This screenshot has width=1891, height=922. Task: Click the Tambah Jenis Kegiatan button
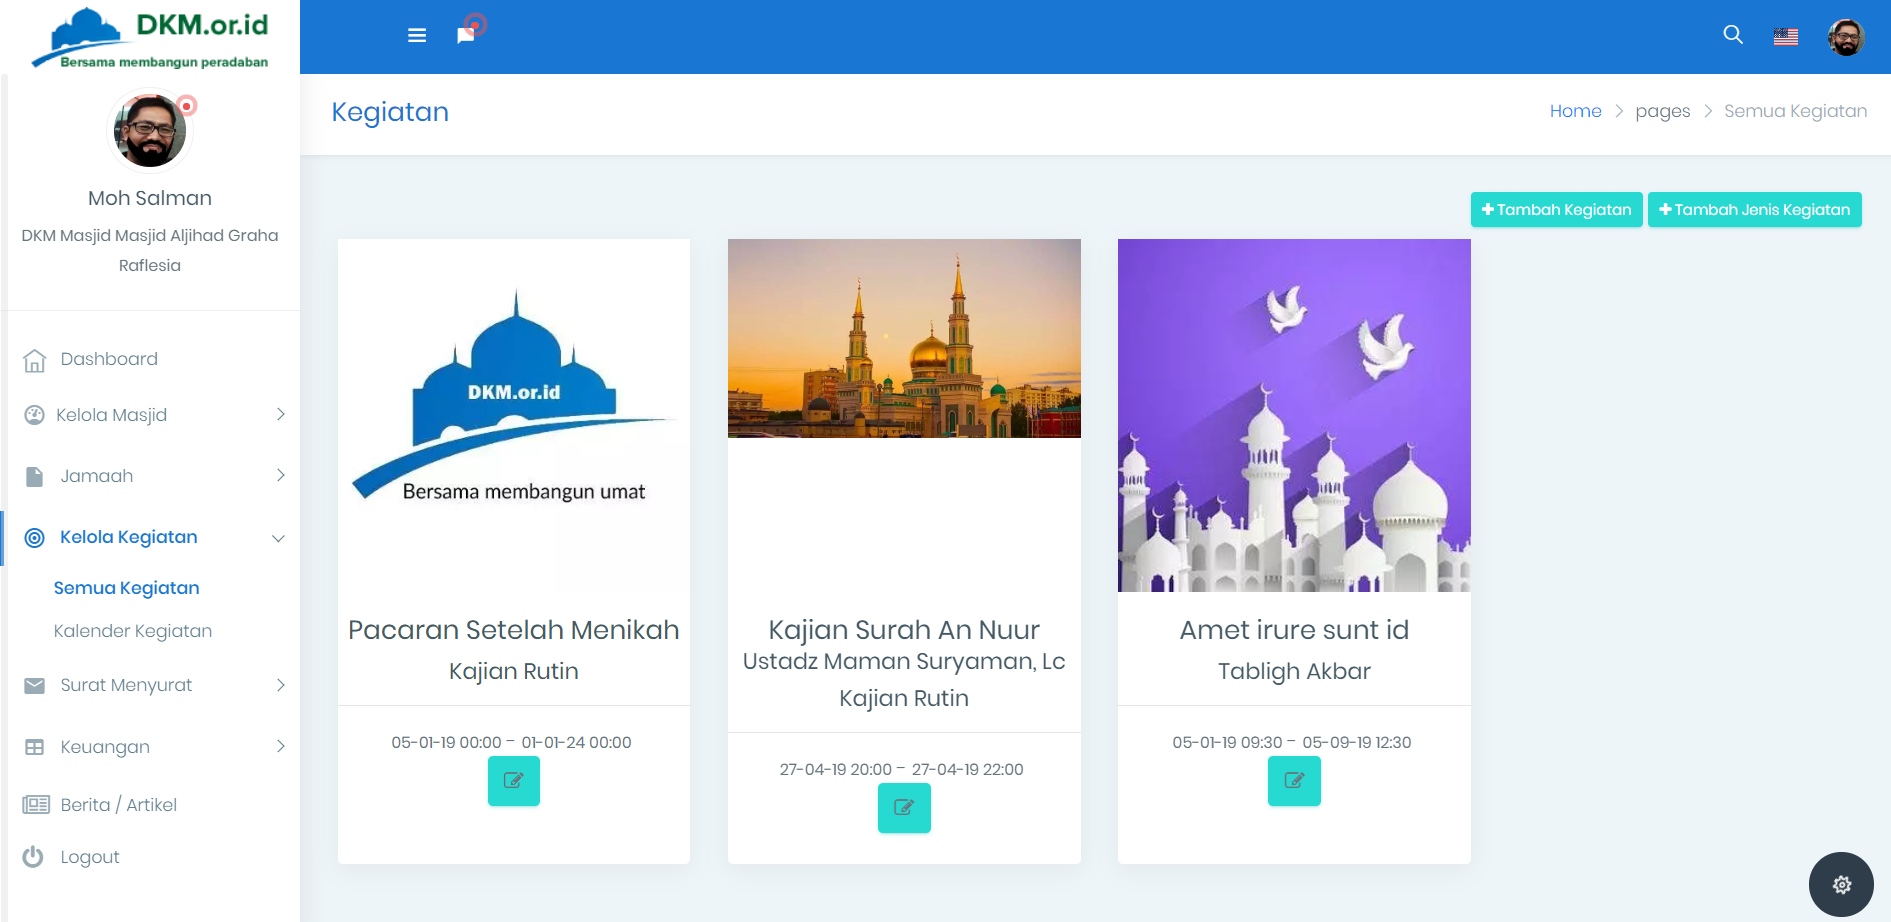pyautogui.click(x=1754, y=210)
